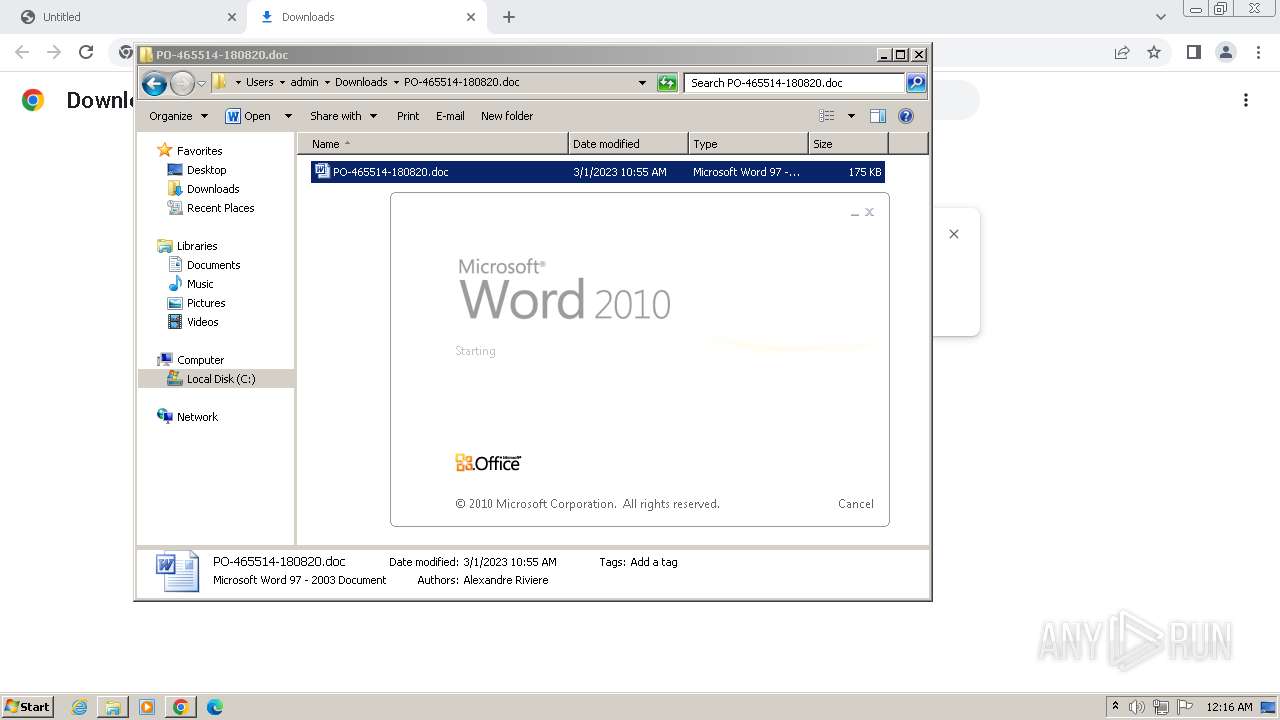Dismiss the Chrome download card
Image resolution: width=1280 pixels, height=720 pixels.
954,234
